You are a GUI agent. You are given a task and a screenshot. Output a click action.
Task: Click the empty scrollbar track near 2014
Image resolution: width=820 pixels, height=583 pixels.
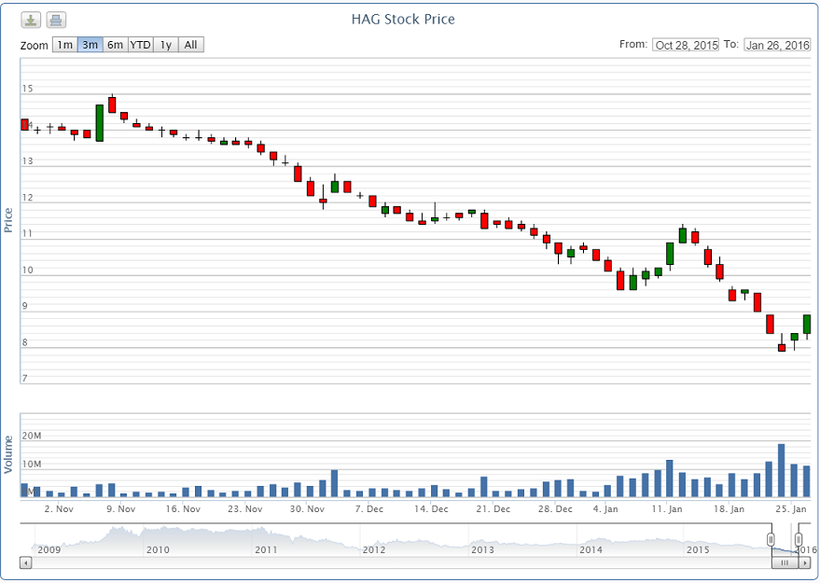590,563
